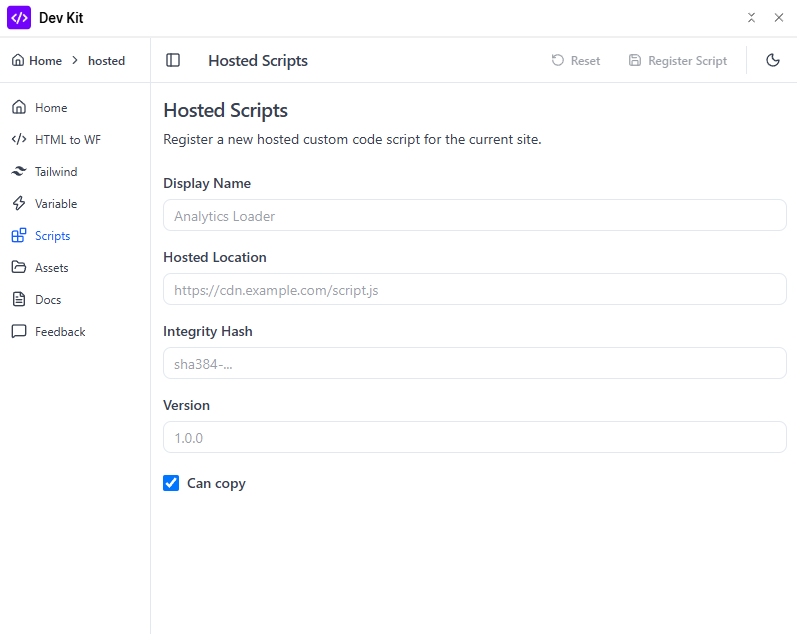This screenshot has height=634, width=797.
Task: Toggle the sidebar panel icon
Action: pyautogui.click(x=173, y=61)
